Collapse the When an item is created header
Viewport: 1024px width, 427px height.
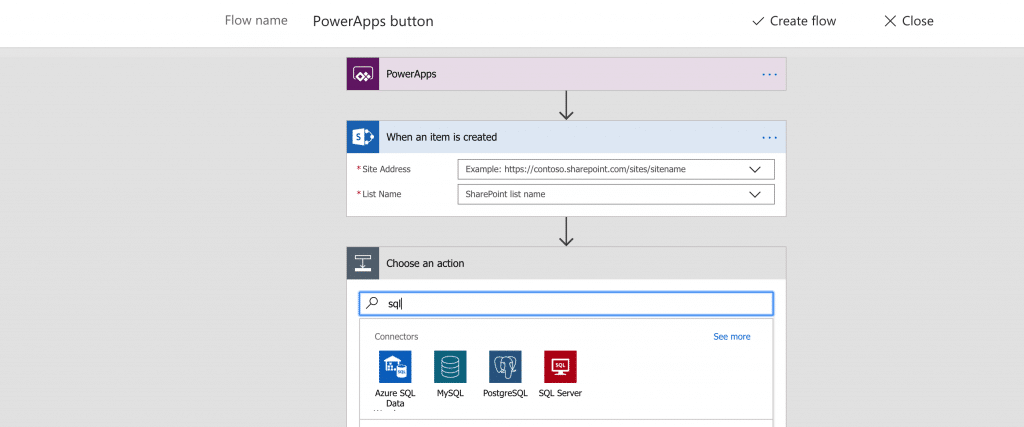click(x=566, y=137)
